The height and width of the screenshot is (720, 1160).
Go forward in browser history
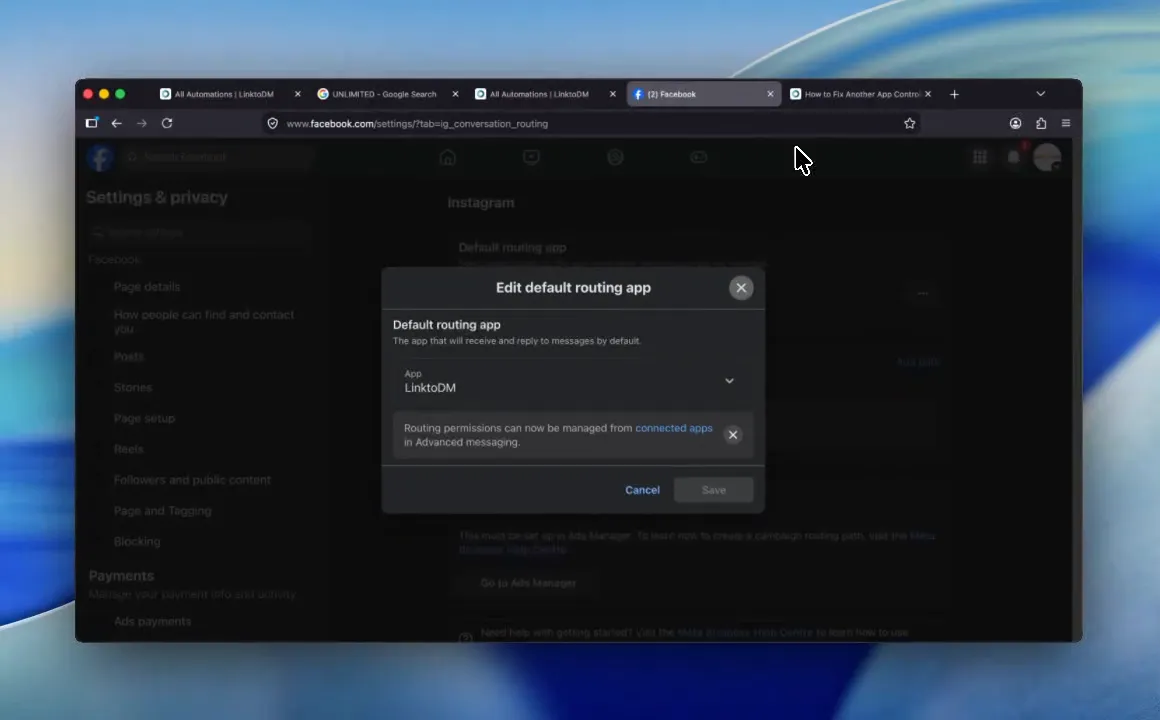(x=141, y=124)
